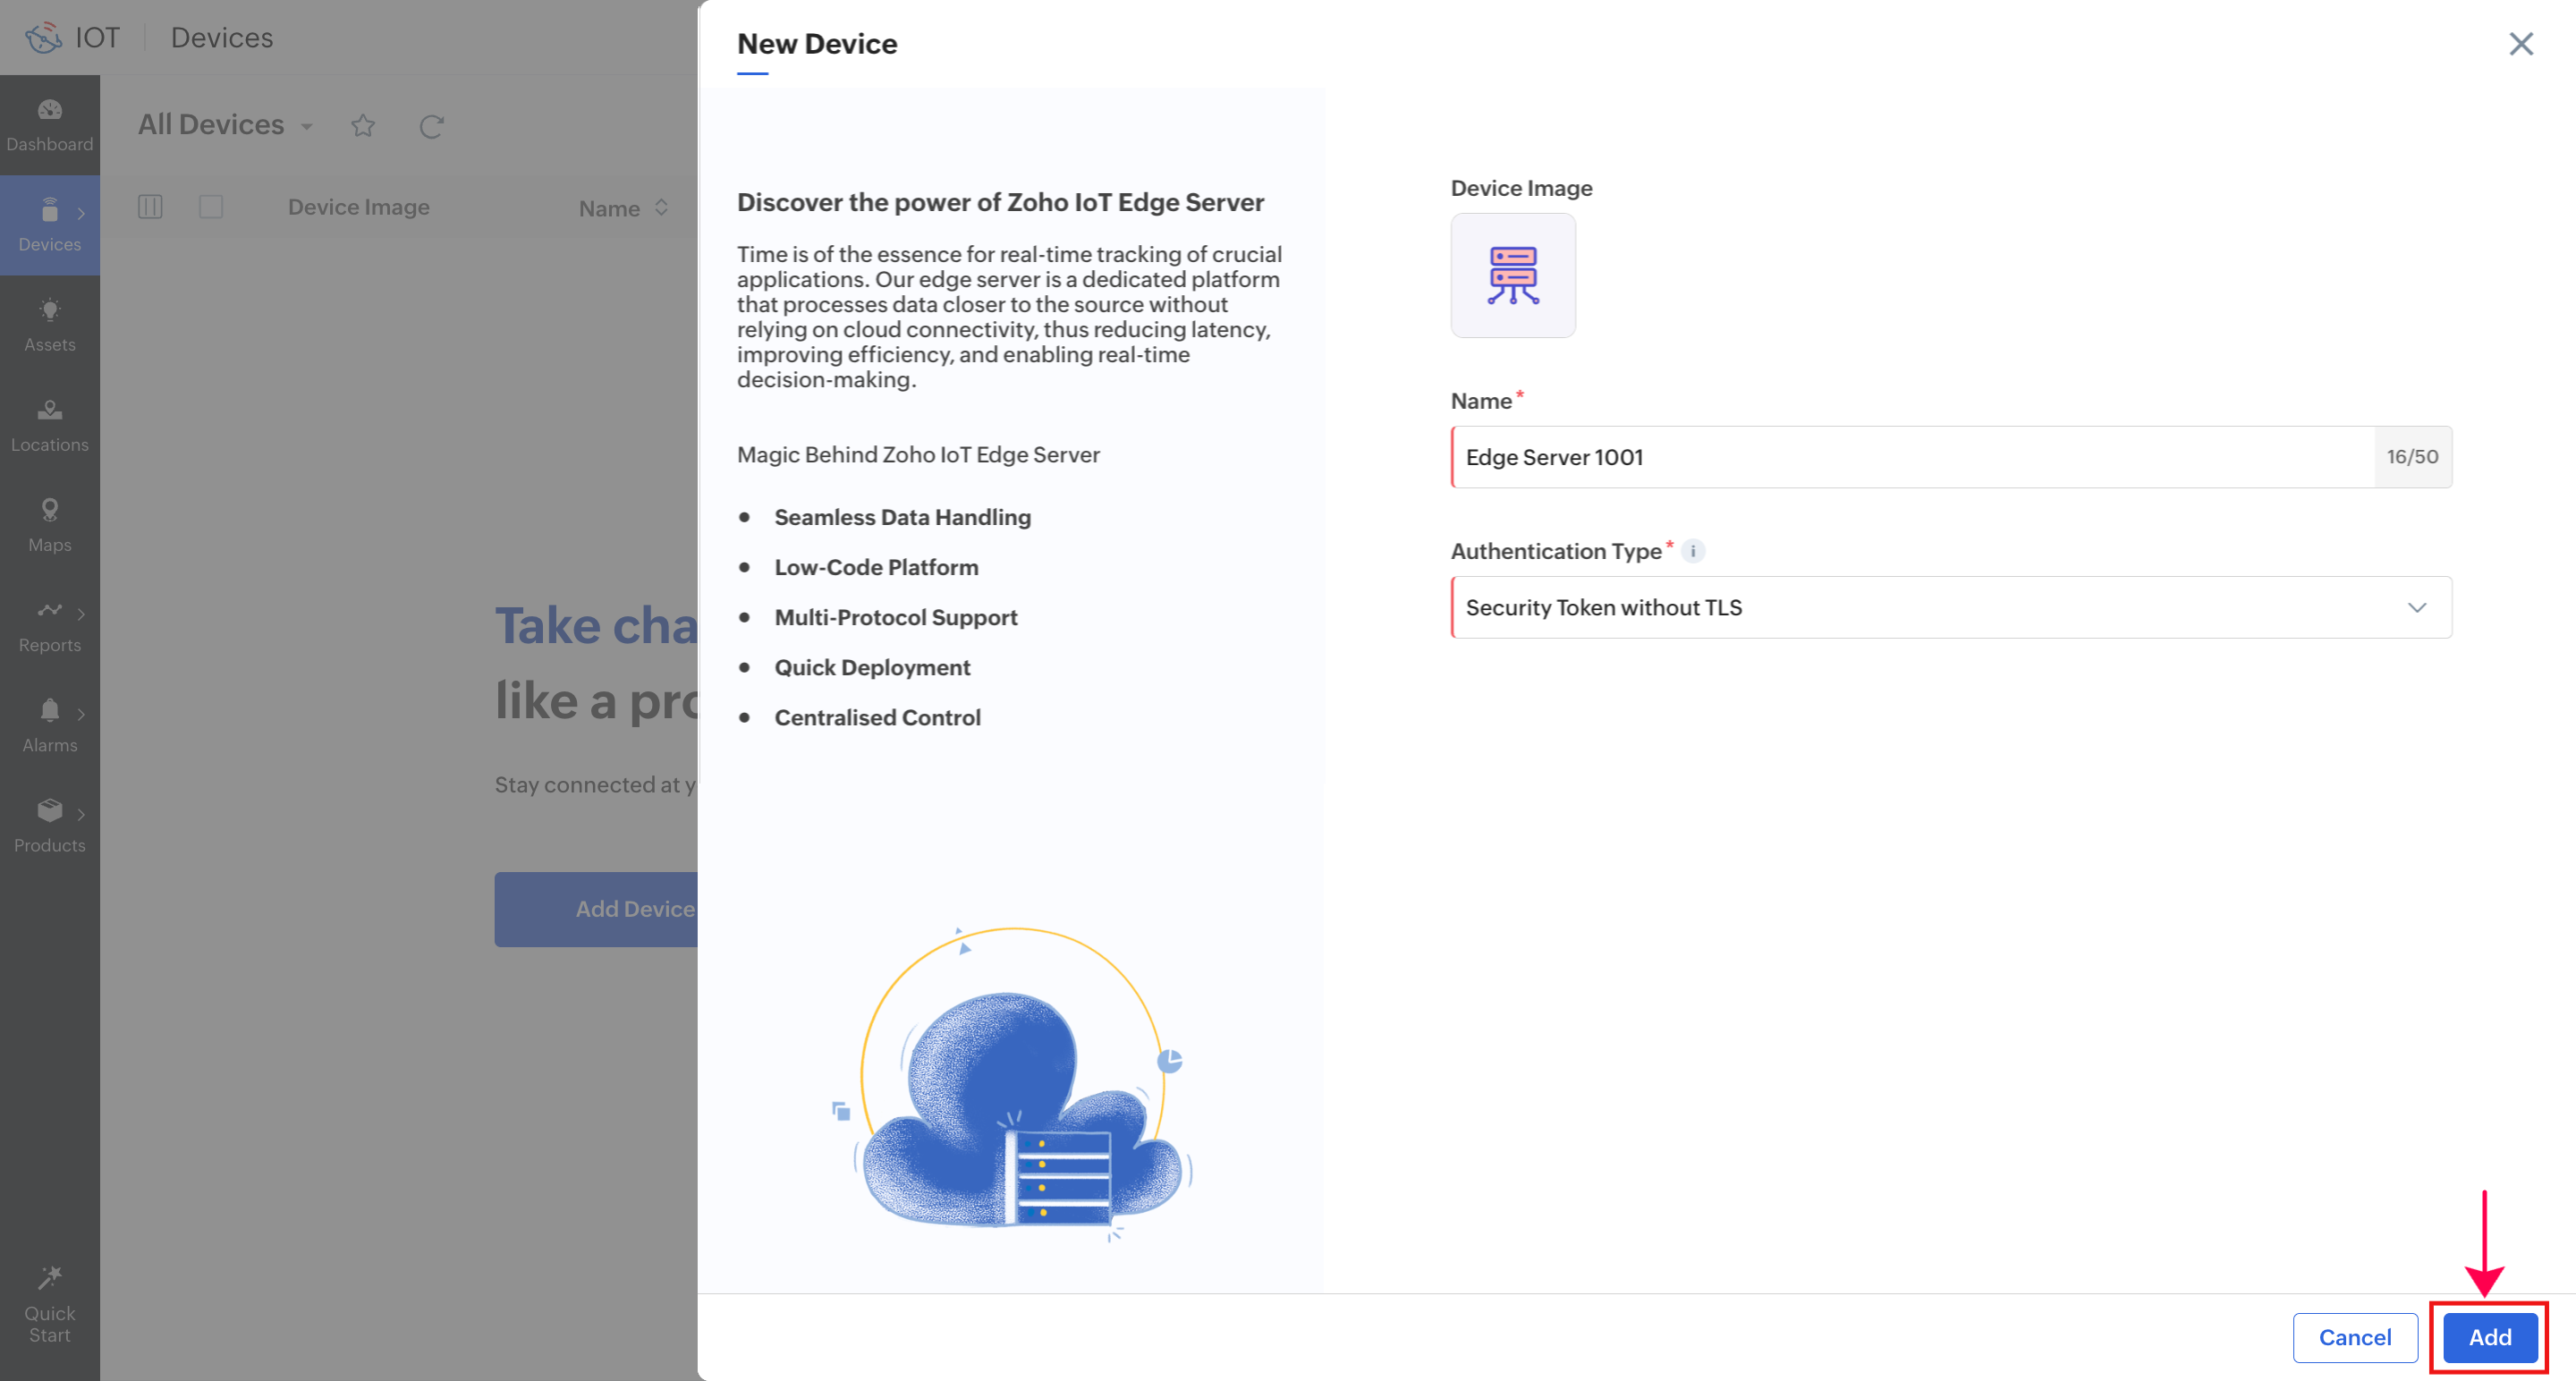The image size is (2576, 1381).
Task: Click Magic Behind Zoho IoT Edge Server text
Action: [918, 455]
